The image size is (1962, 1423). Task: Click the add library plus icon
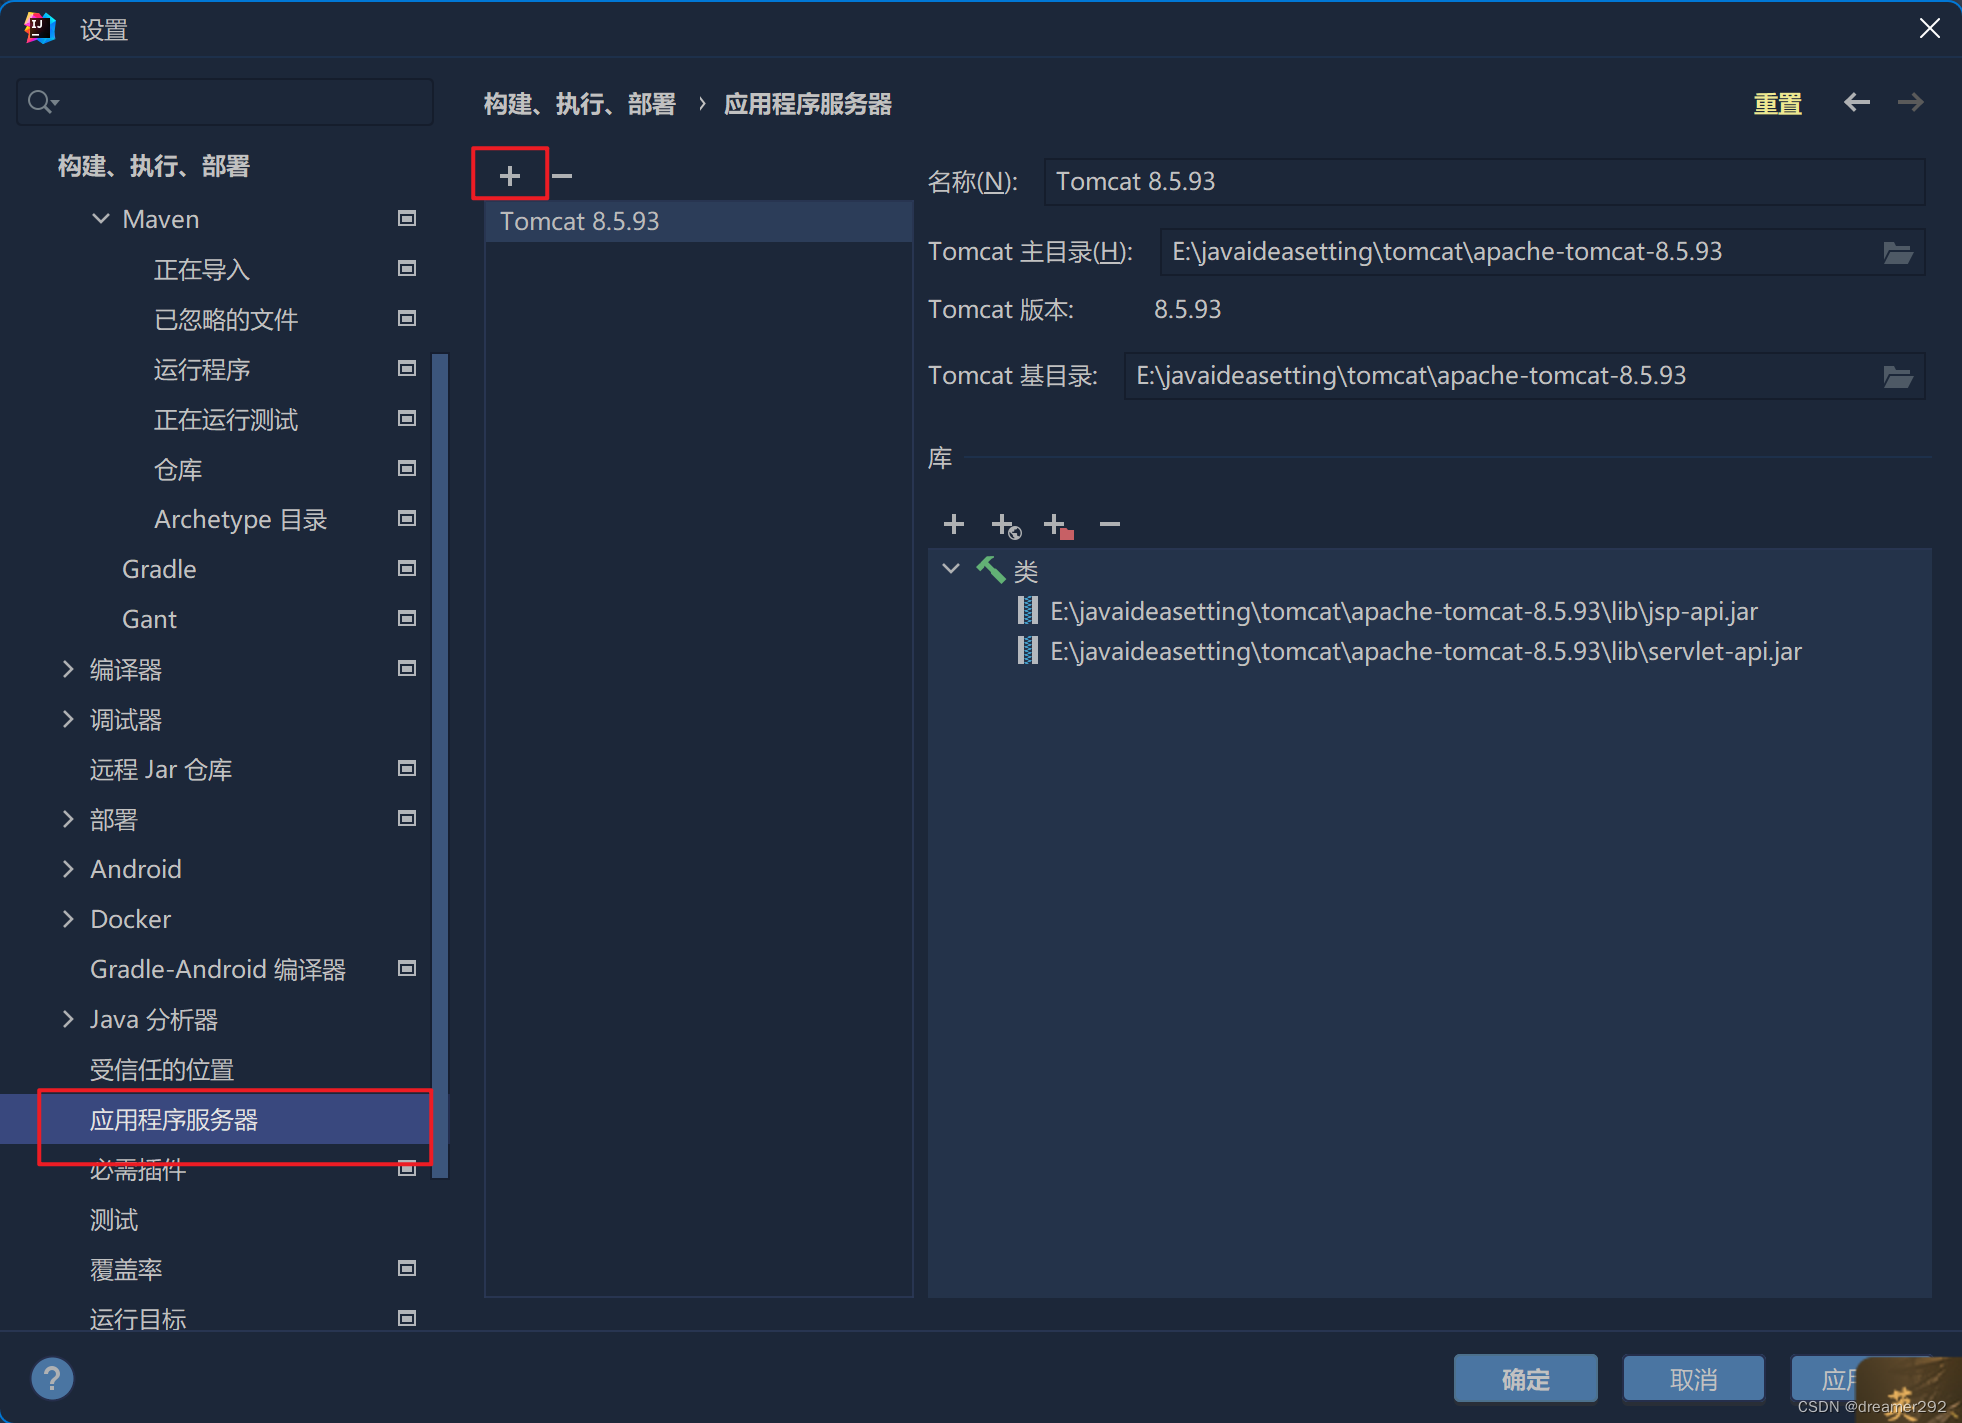[954, 524]
